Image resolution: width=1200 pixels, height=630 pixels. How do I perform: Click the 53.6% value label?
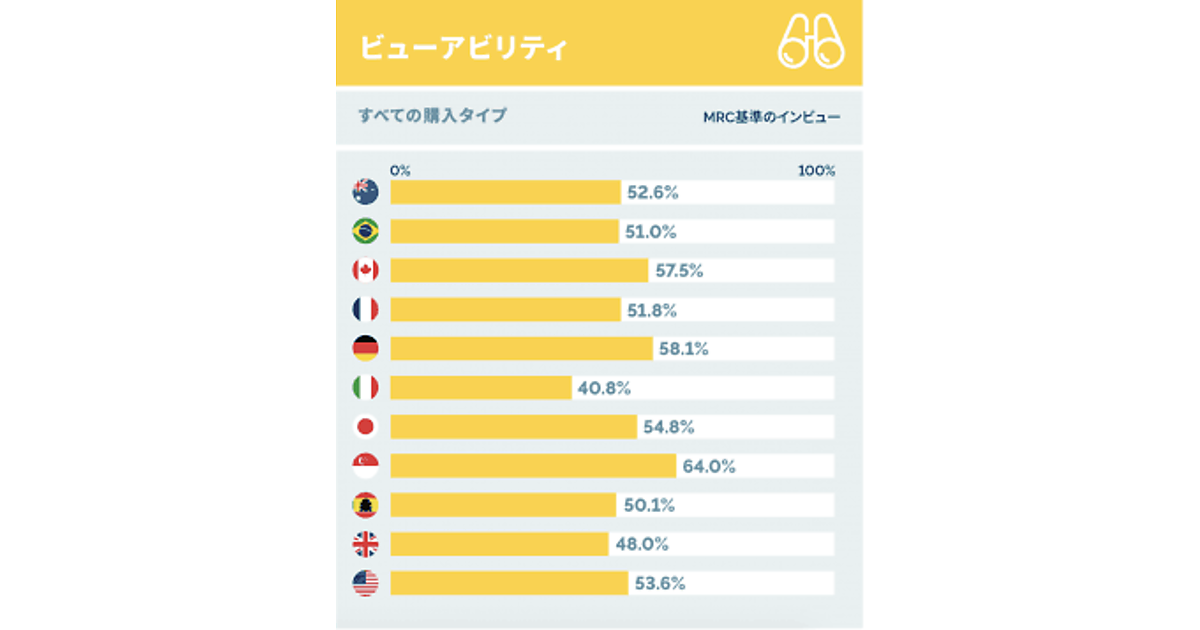click(x=660, y=584)
